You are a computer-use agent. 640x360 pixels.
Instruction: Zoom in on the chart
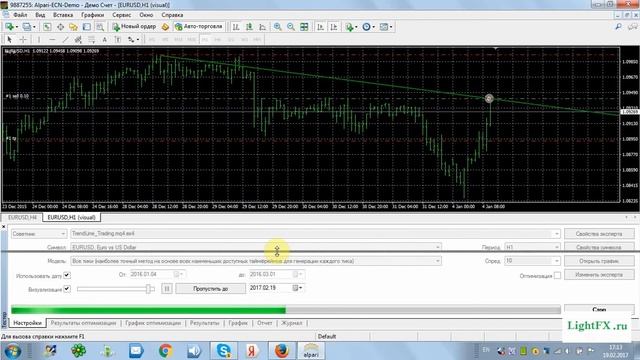point(278,27)
